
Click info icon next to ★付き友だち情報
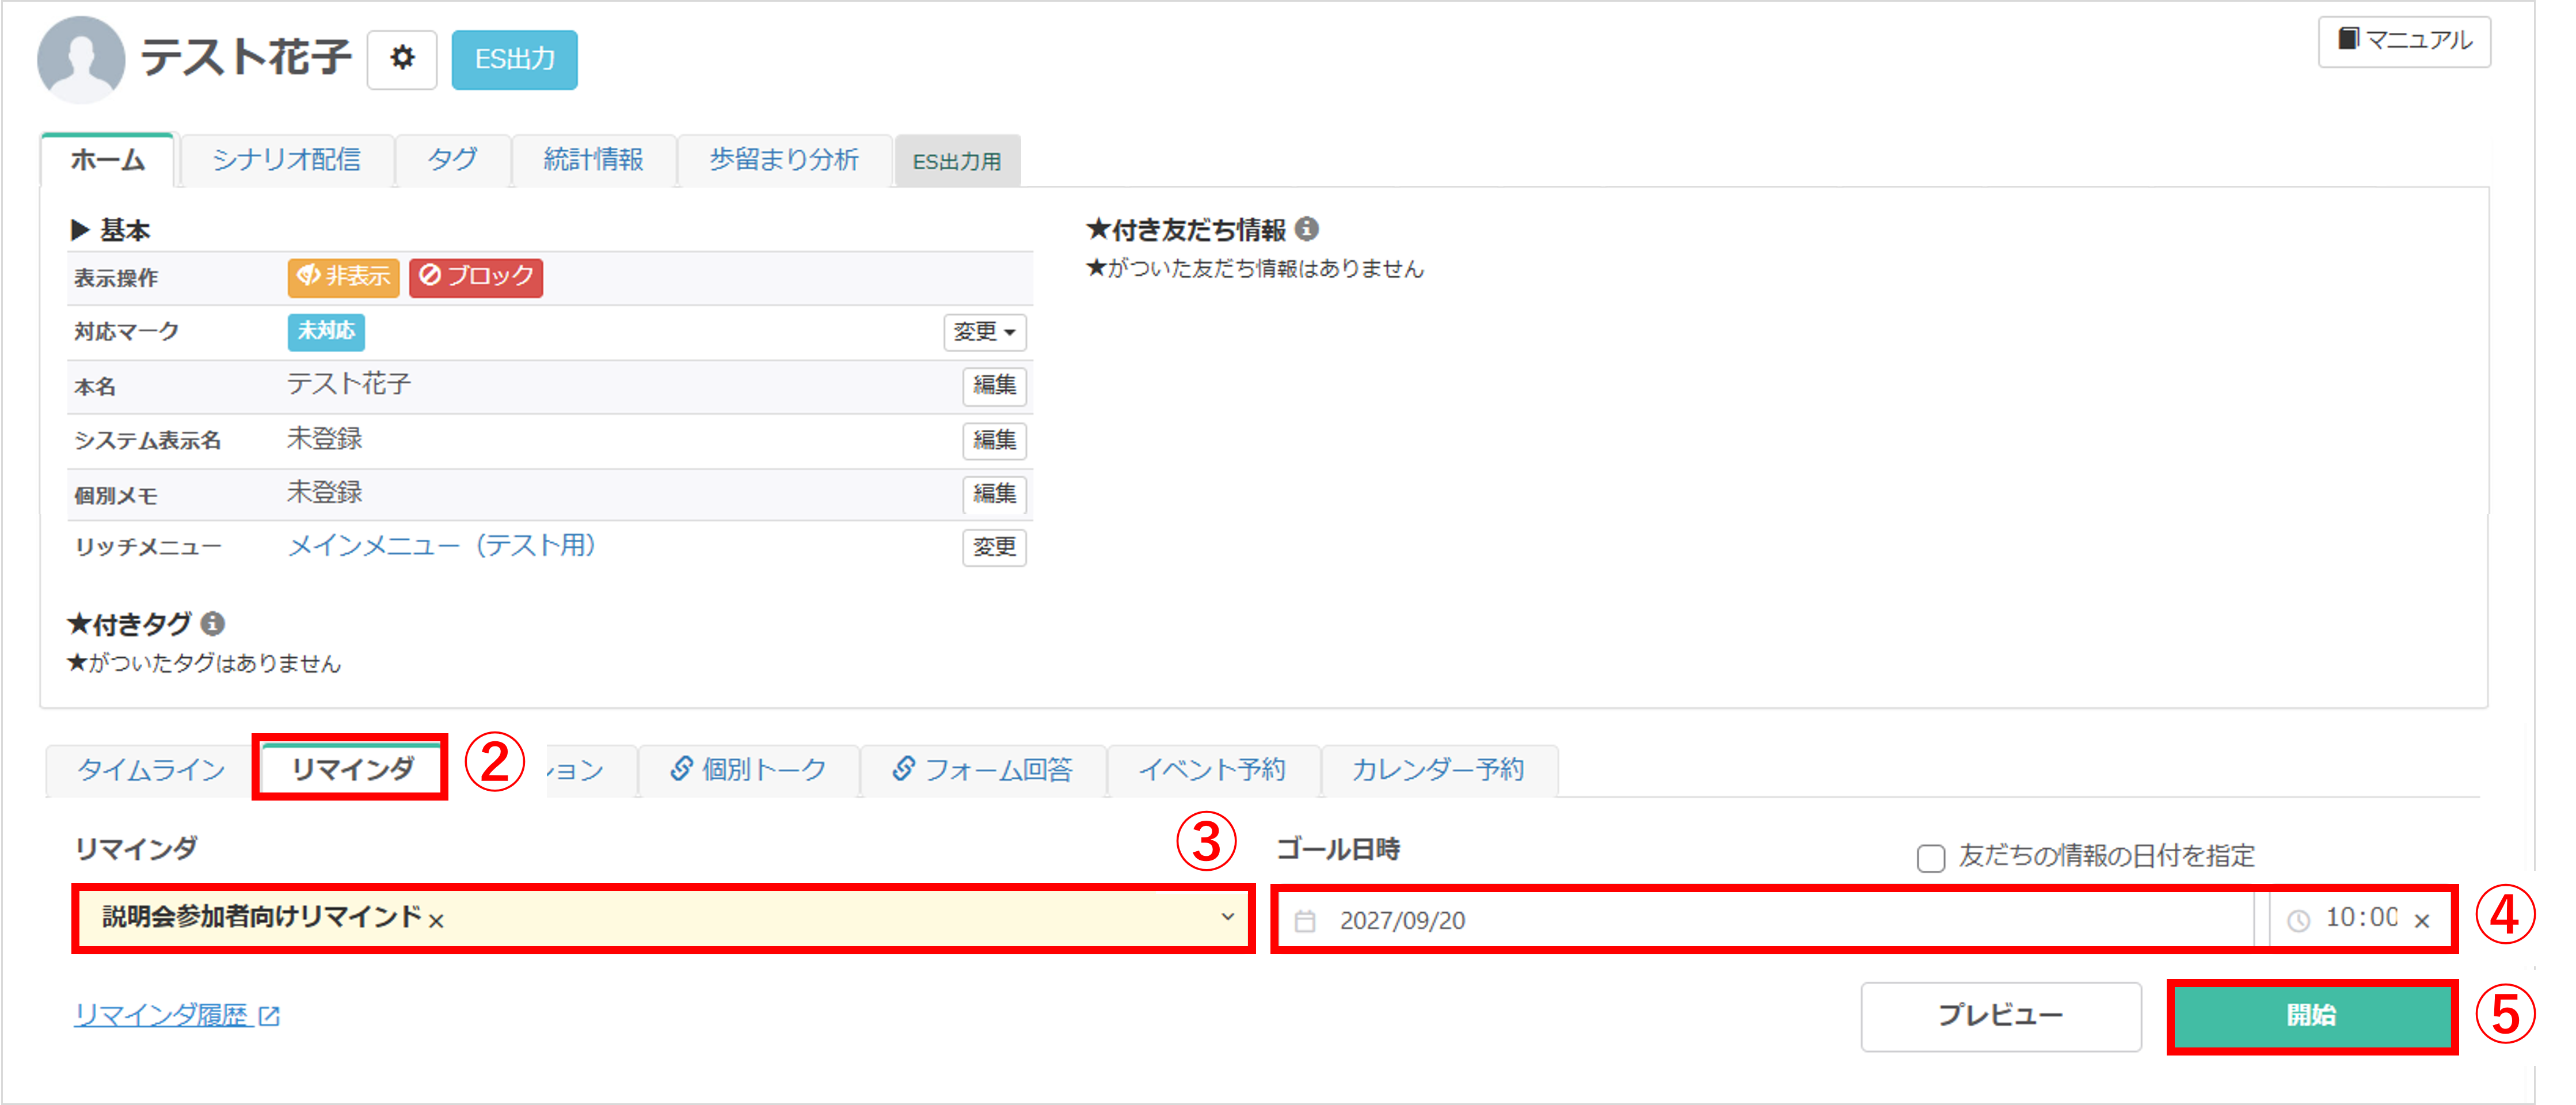1306,229
